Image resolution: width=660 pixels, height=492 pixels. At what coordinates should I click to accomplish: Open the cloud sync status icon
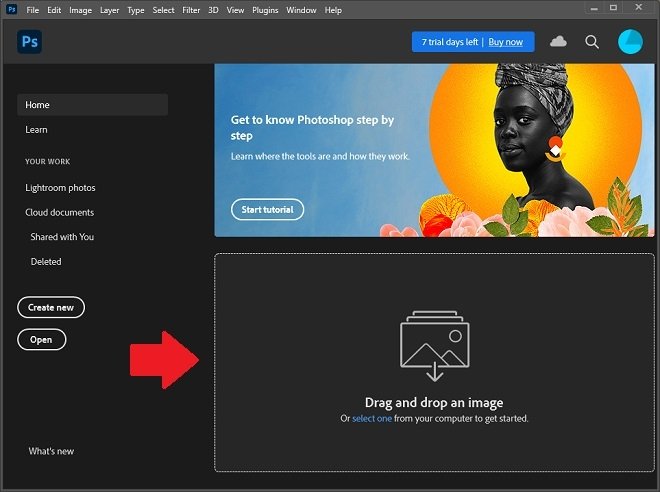click(x=558, y=41)
